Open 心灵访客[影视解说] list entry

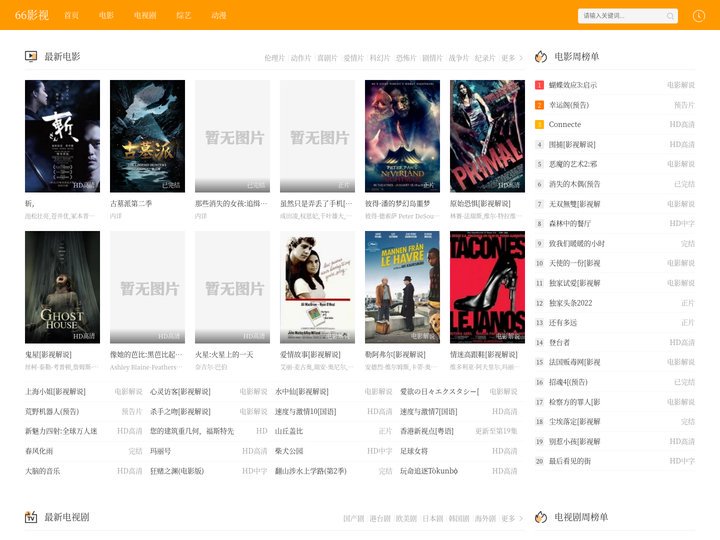tap(180, 392)
